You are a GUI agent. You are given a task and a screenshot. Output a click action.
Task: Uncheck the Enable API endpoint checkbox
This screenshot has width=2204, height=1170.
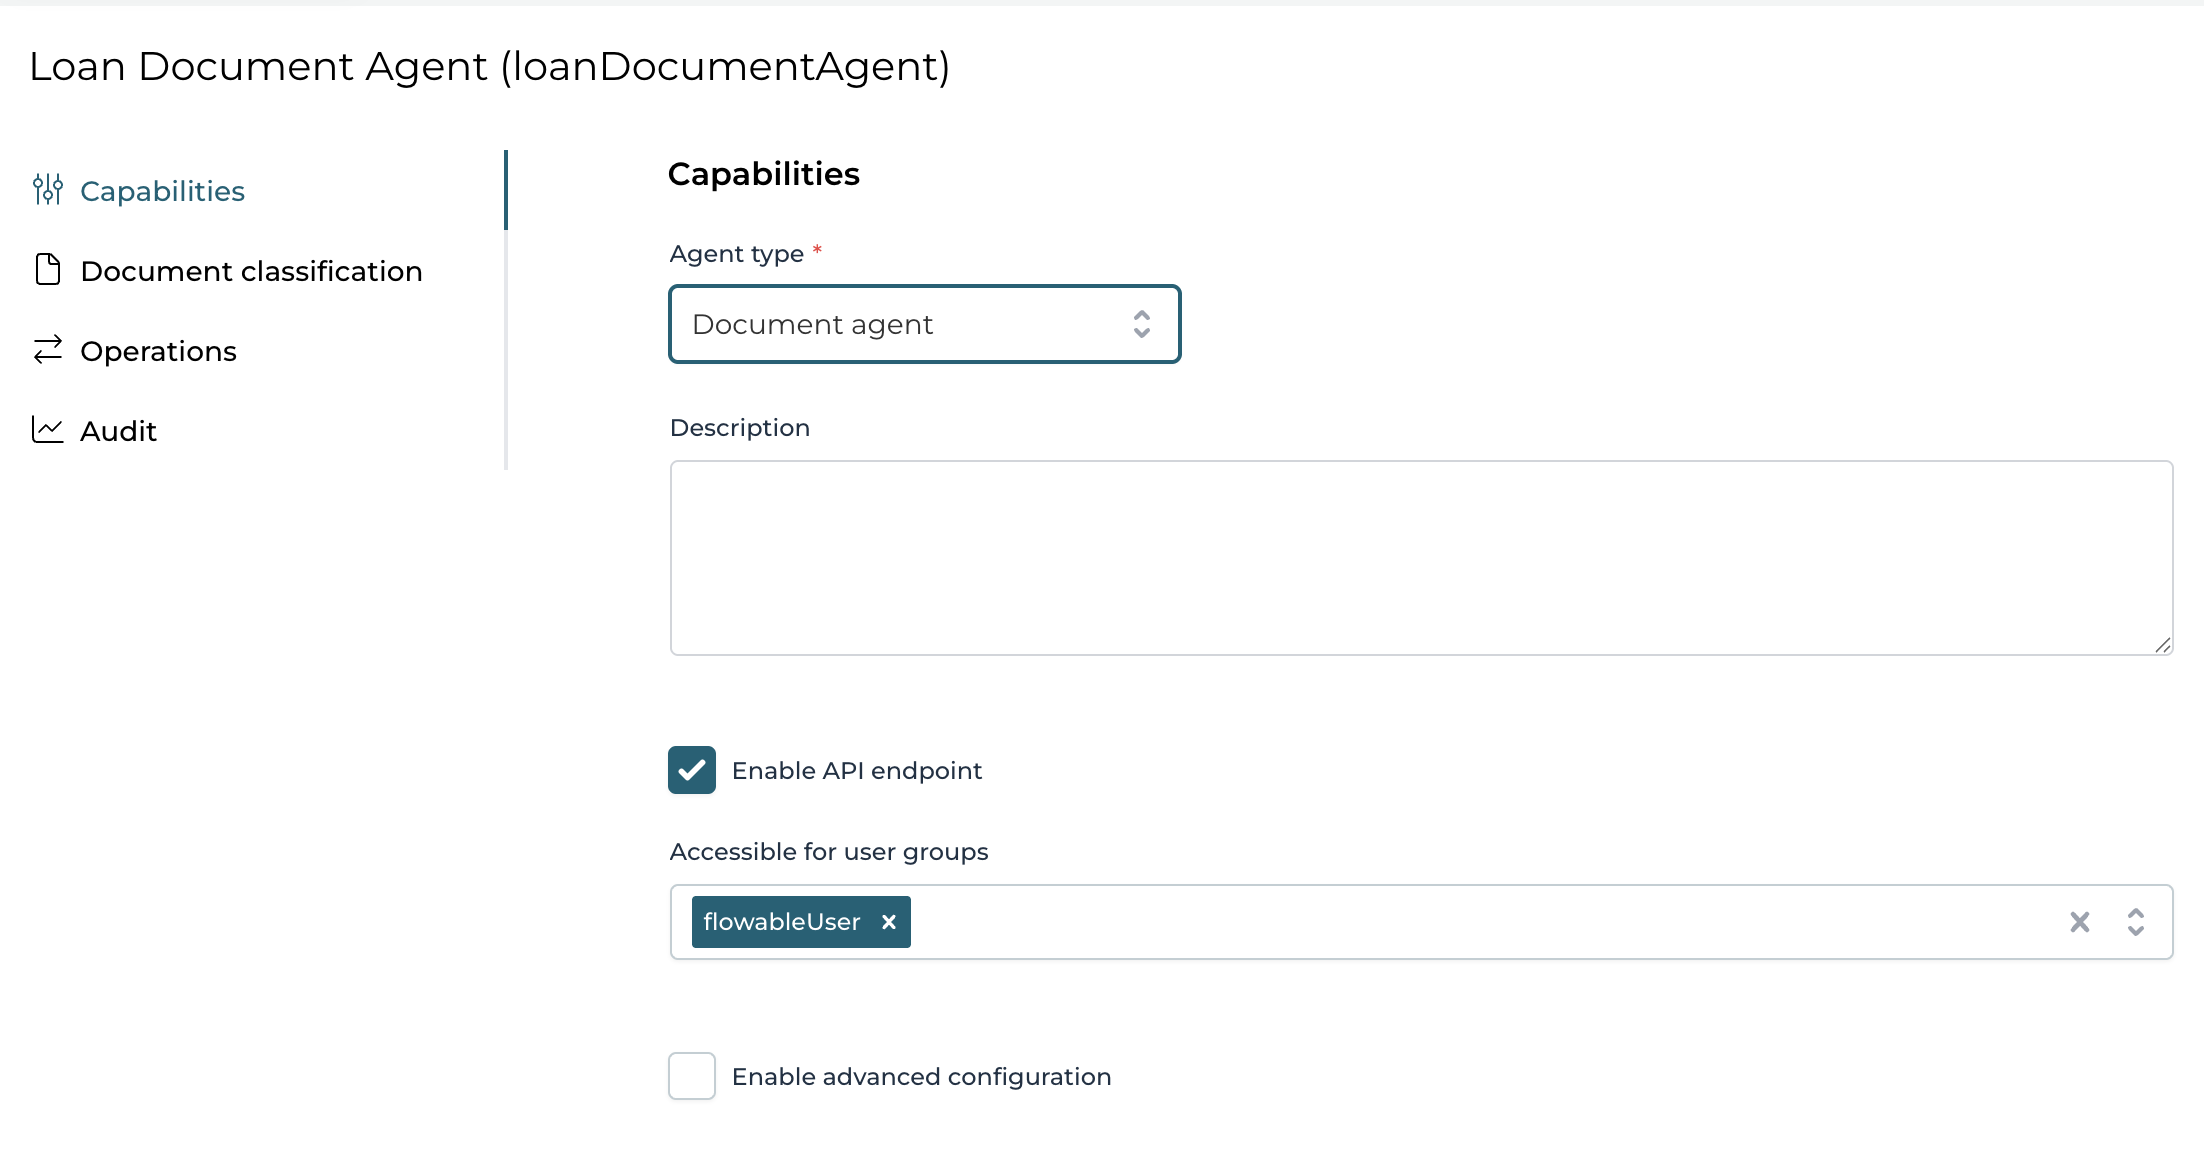691,770
